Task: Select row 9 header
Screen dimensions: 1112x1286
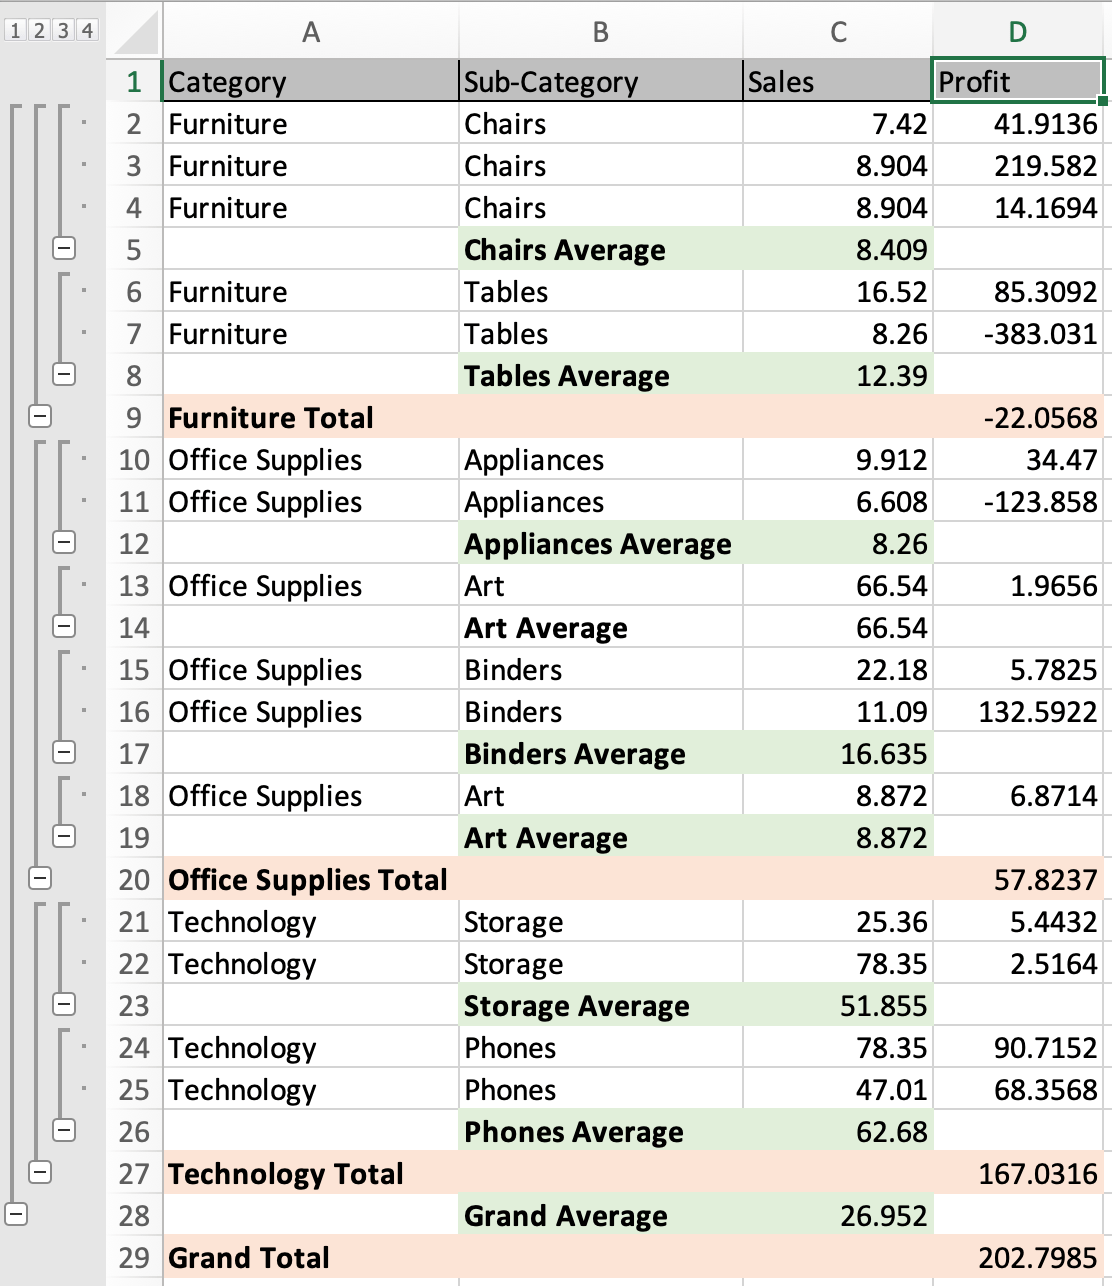Action: click(x=134, y=418)
